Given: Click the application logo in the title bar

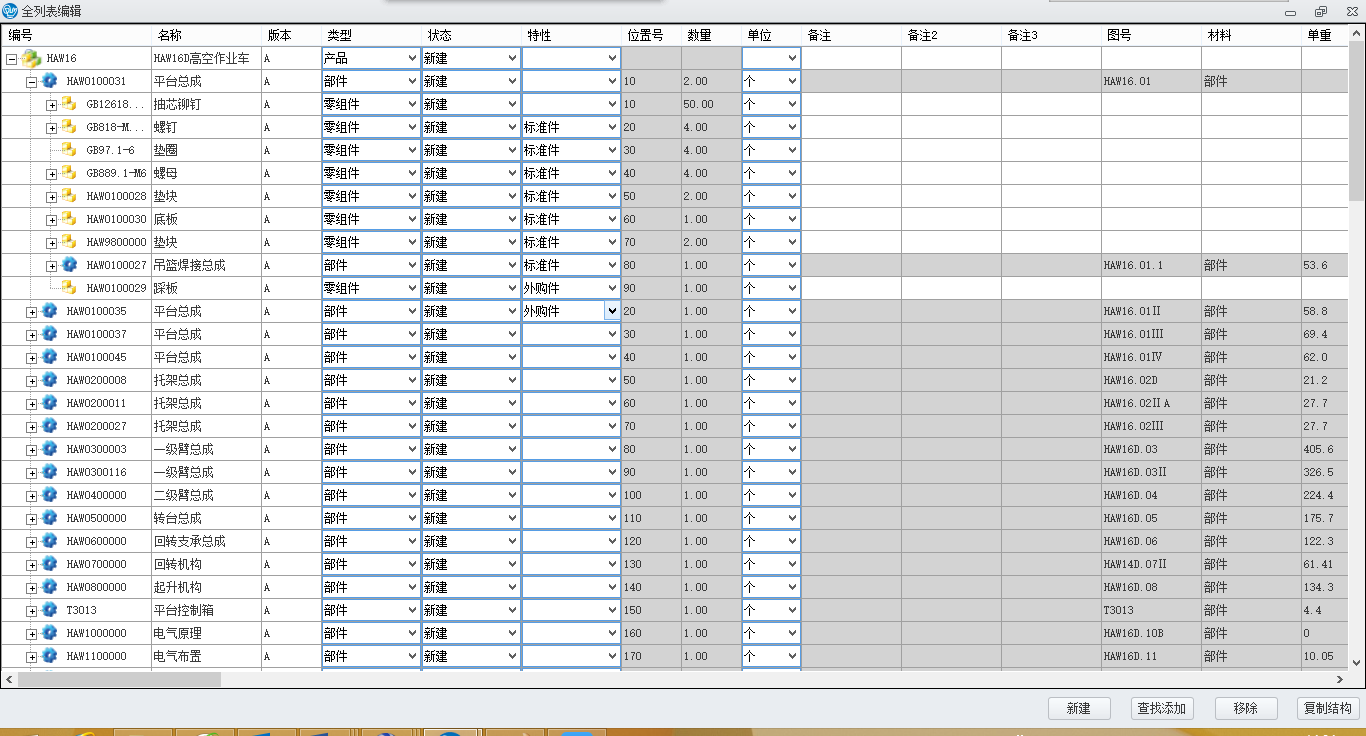Looking at the screenshot, I should [x=9, y=11].
